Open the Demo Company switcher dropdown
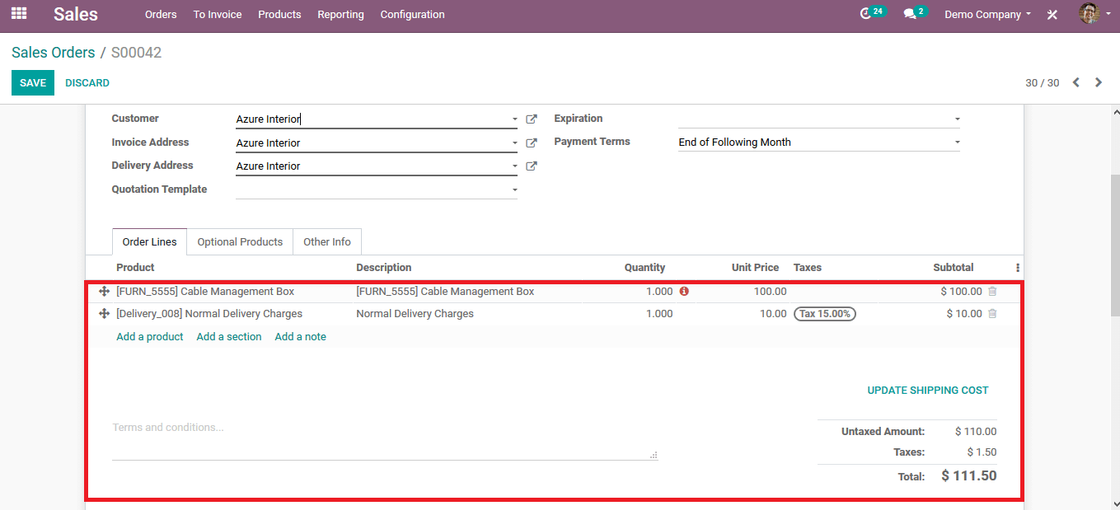Screen dimensions: 1120x510 point(988,14)
